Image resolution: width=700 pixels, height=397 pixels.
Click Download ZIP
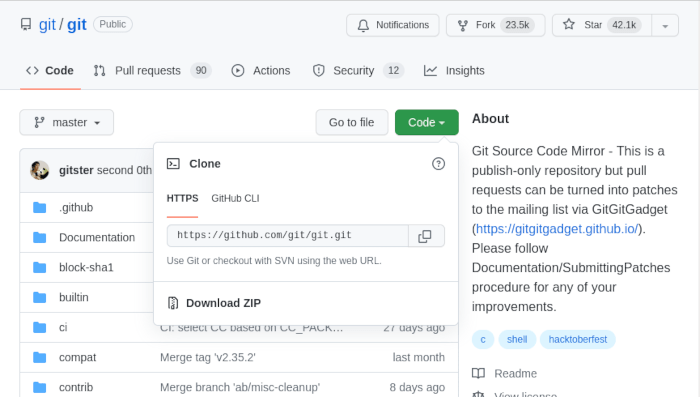[223, 303]
